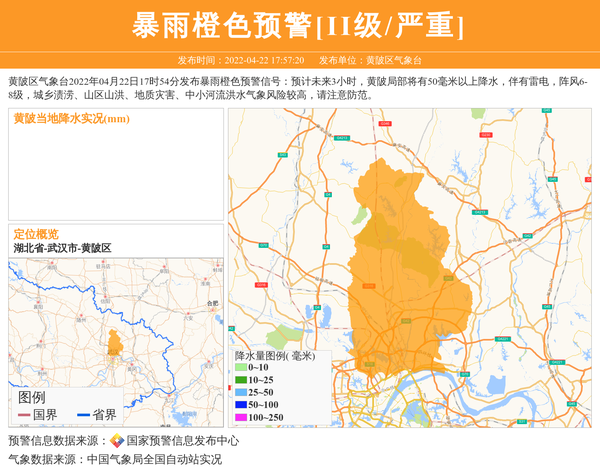Select the 10~25 dark green legend swatch
The height and width of the screenshot is (471, 600).
tap(241, 380)
